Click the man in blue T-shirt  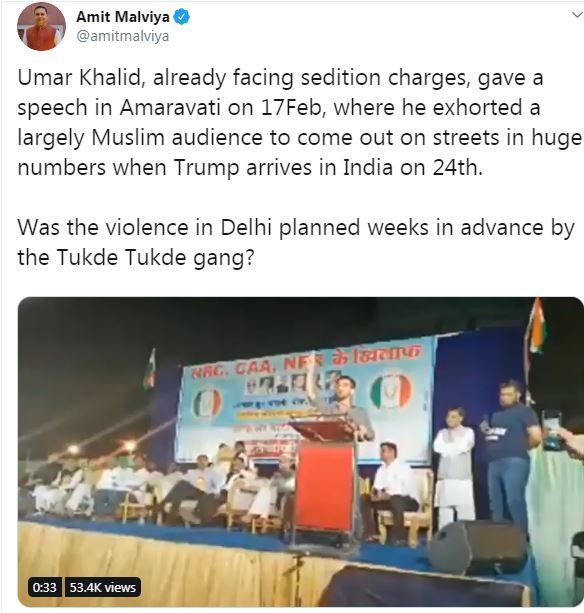point(509,453)
